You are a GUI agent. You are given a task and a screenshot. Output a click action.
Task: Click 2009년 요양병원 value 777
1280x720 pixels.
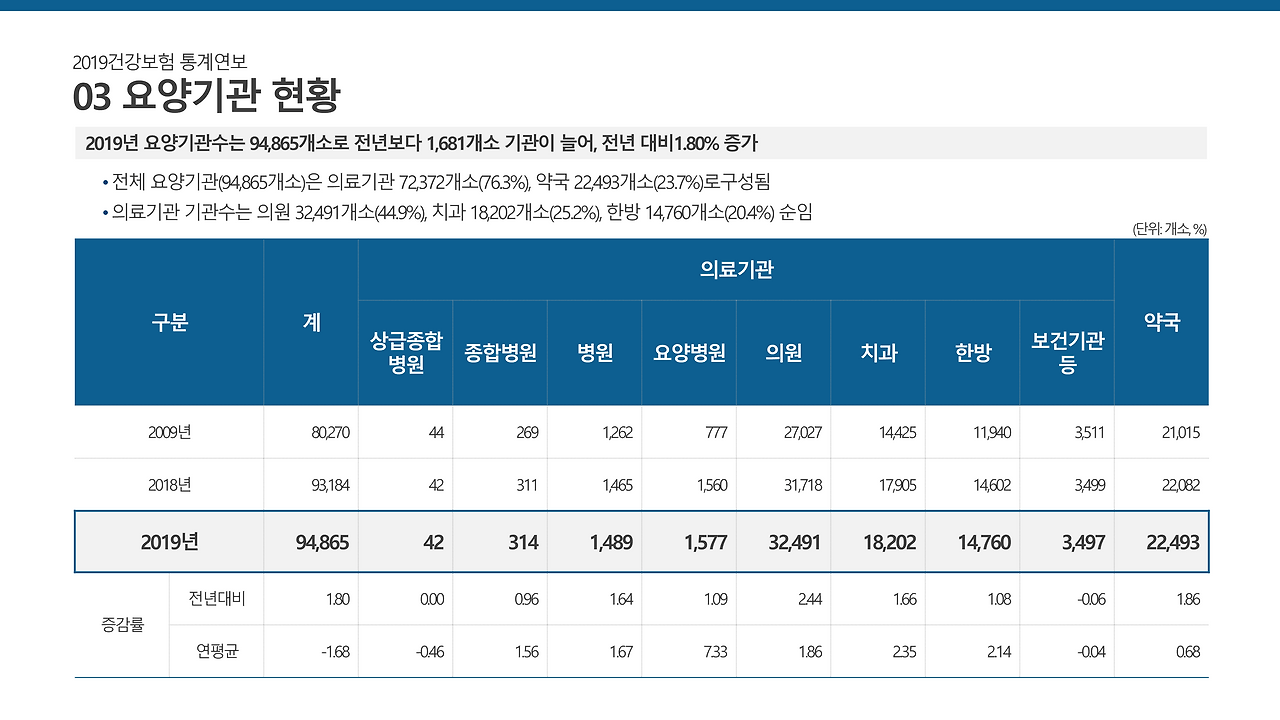point(716,433)
